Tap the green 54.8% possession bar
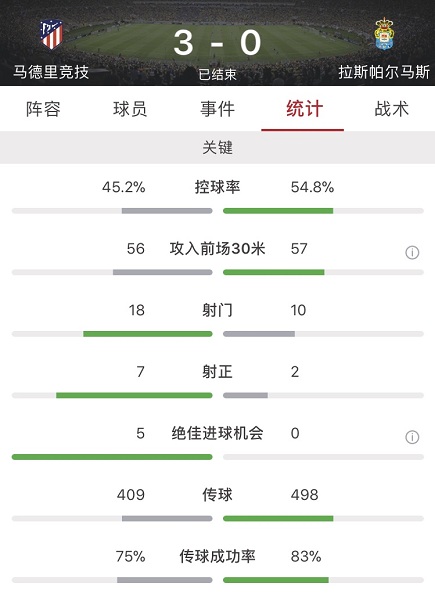 [278, 211]
